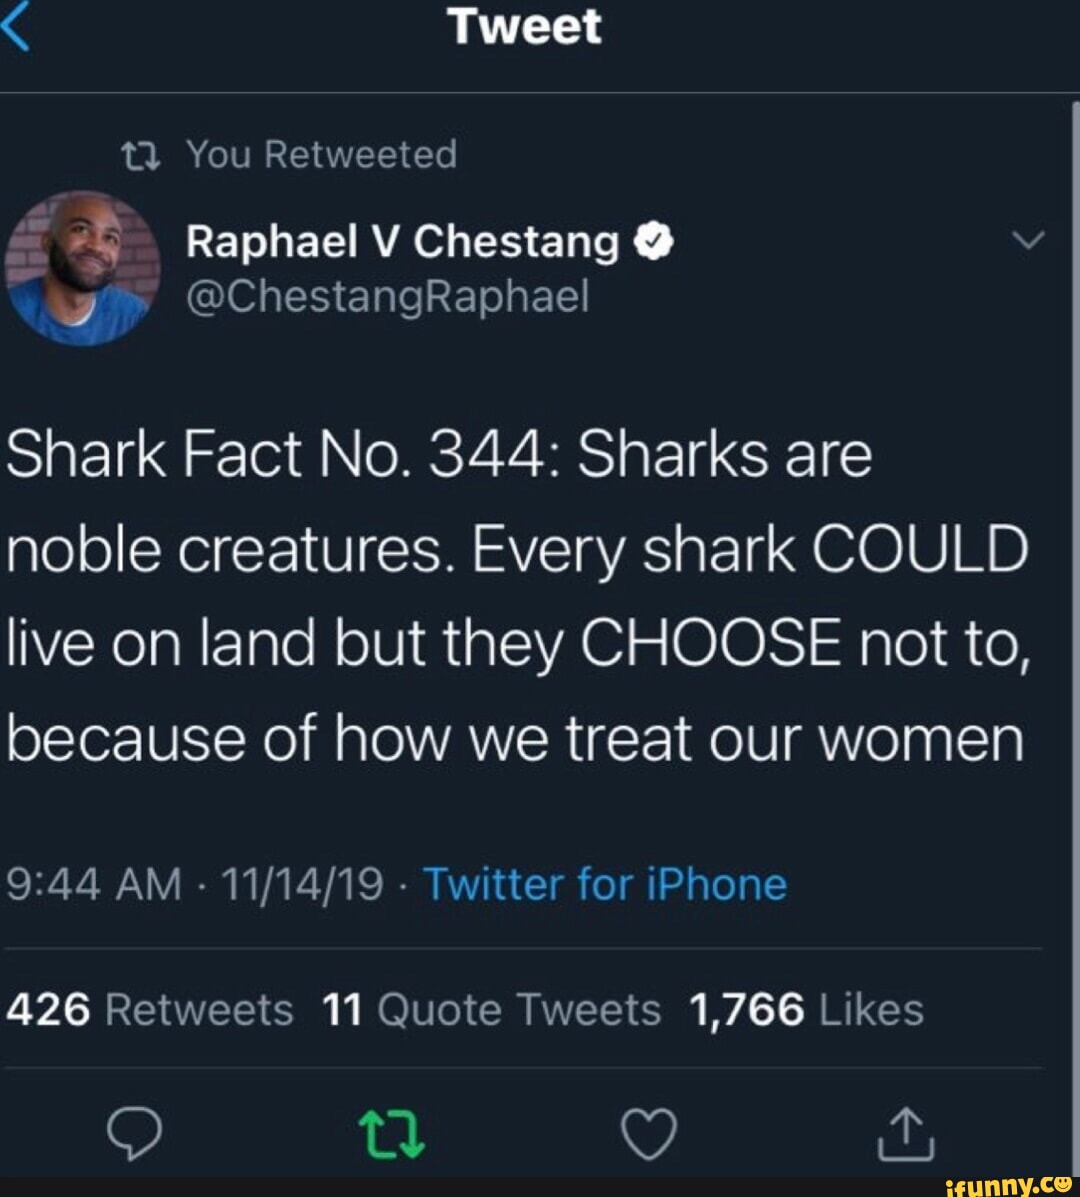Click the You Retweeted label
1080x1197 pixels.
(321, 155)
